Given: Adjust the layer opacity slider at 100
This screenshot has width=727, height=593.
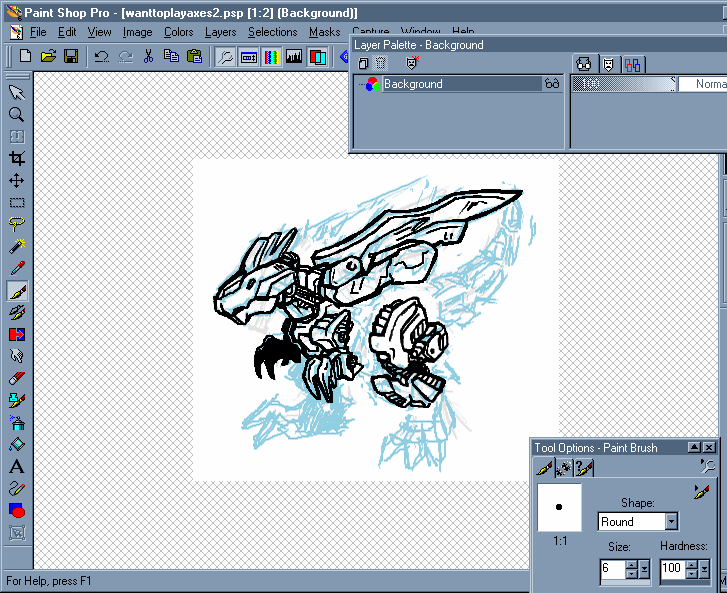Looking at the screenshot, I should pyautogui.click(x=624, y=84).
